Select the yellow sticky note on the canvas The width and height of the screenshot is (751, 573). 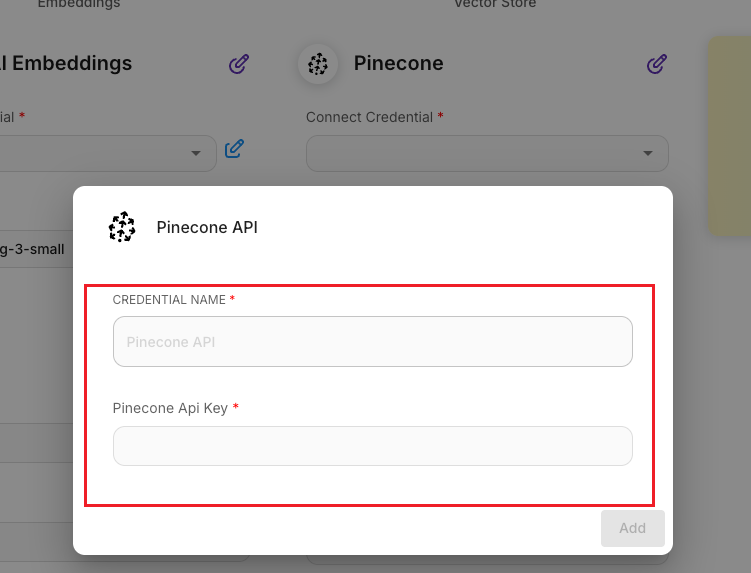click(x=730, y=135)
